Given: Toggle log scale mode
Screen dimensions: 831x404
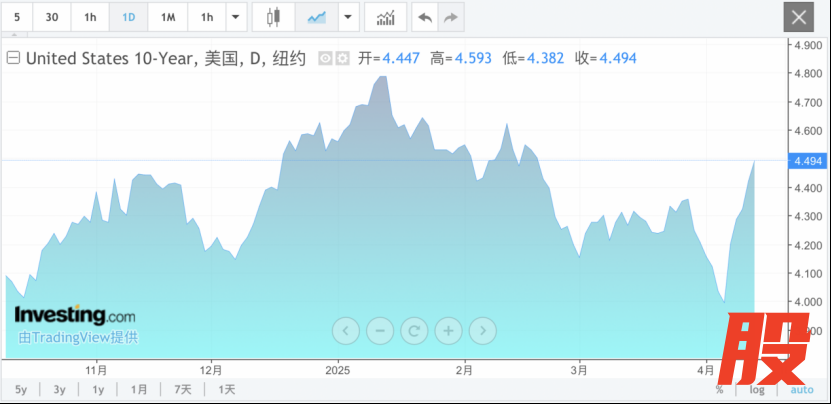Looking at the screenshot, I should click(757, 389).
